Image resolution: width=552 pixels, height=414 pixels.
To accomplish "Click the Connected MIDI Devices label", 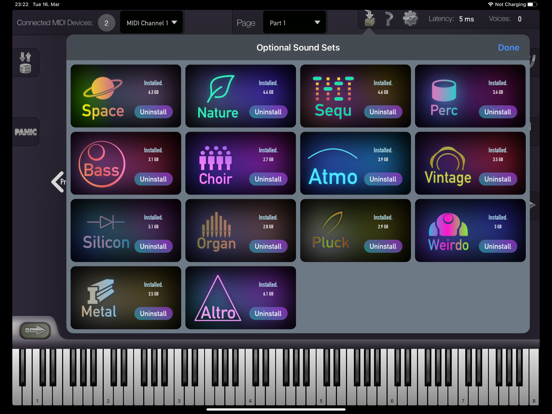I will 55,23.
